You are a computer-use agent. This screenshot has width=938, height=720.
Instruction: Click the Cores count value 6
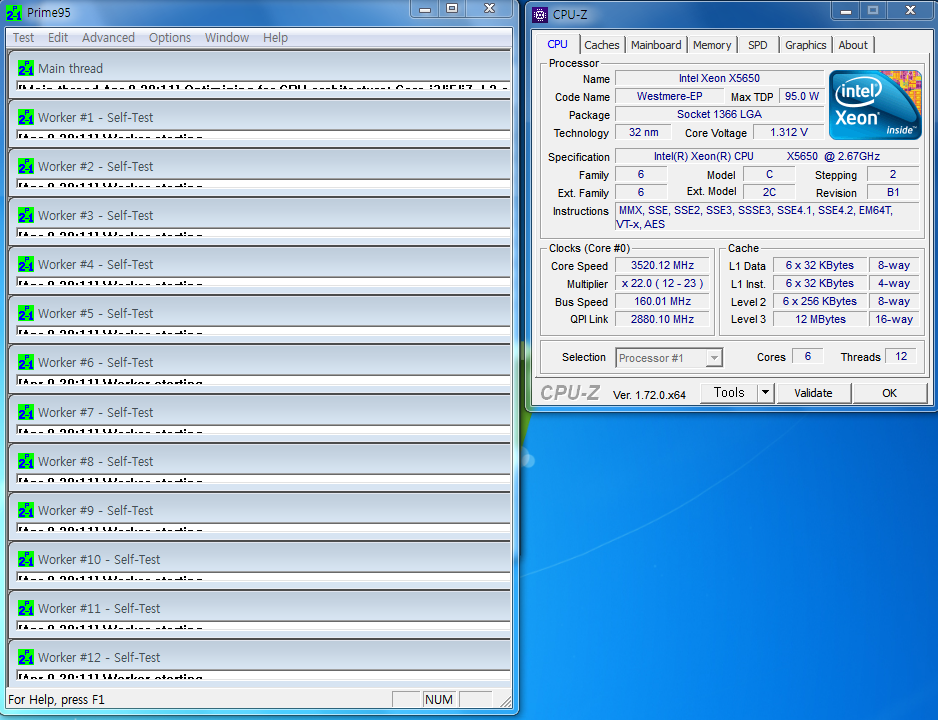tap(808, 356)
